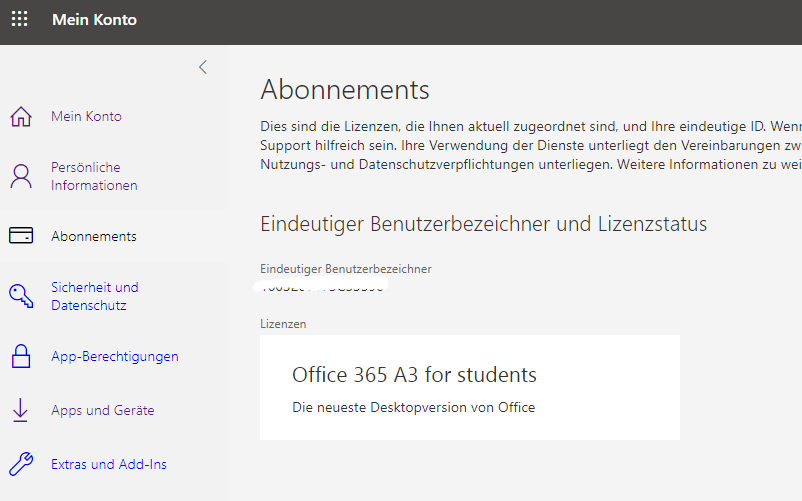Viewport: 802px width, 501px height.
Task: Click the Office 365 A3 for students license title
Action: [x=414, y=375]
